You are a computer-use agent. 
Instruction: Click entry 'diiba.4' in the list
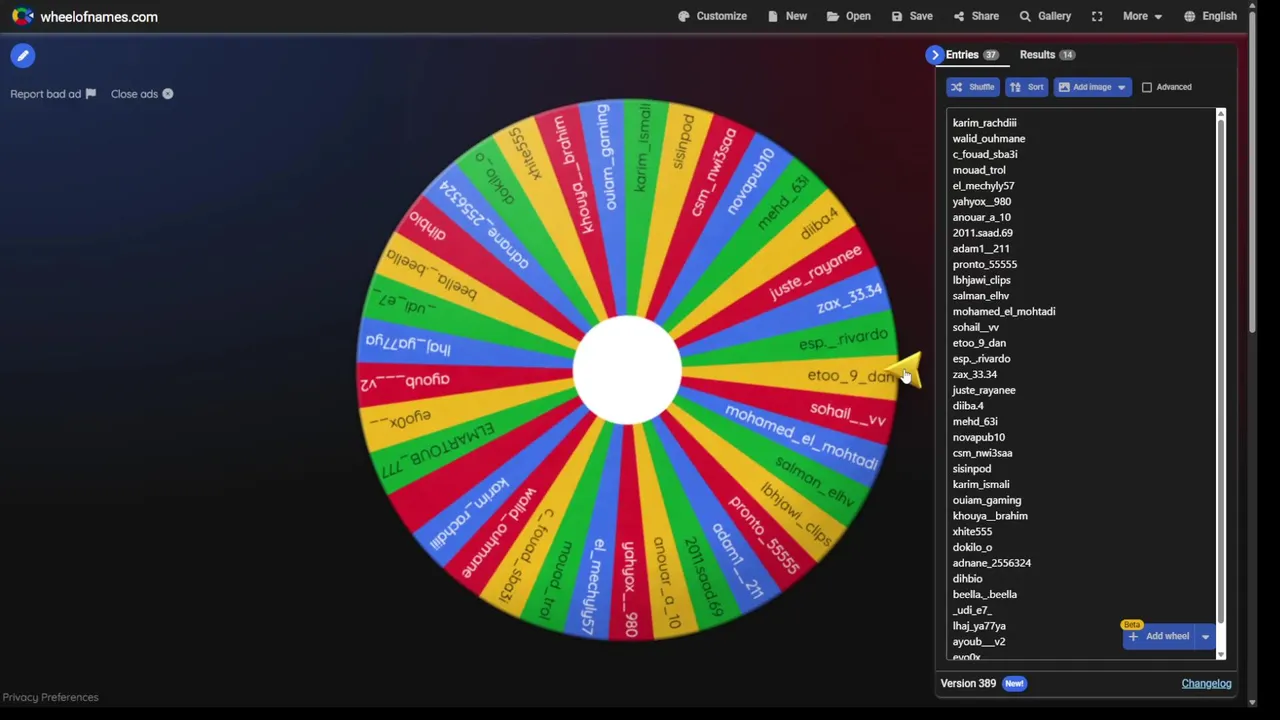967,406
